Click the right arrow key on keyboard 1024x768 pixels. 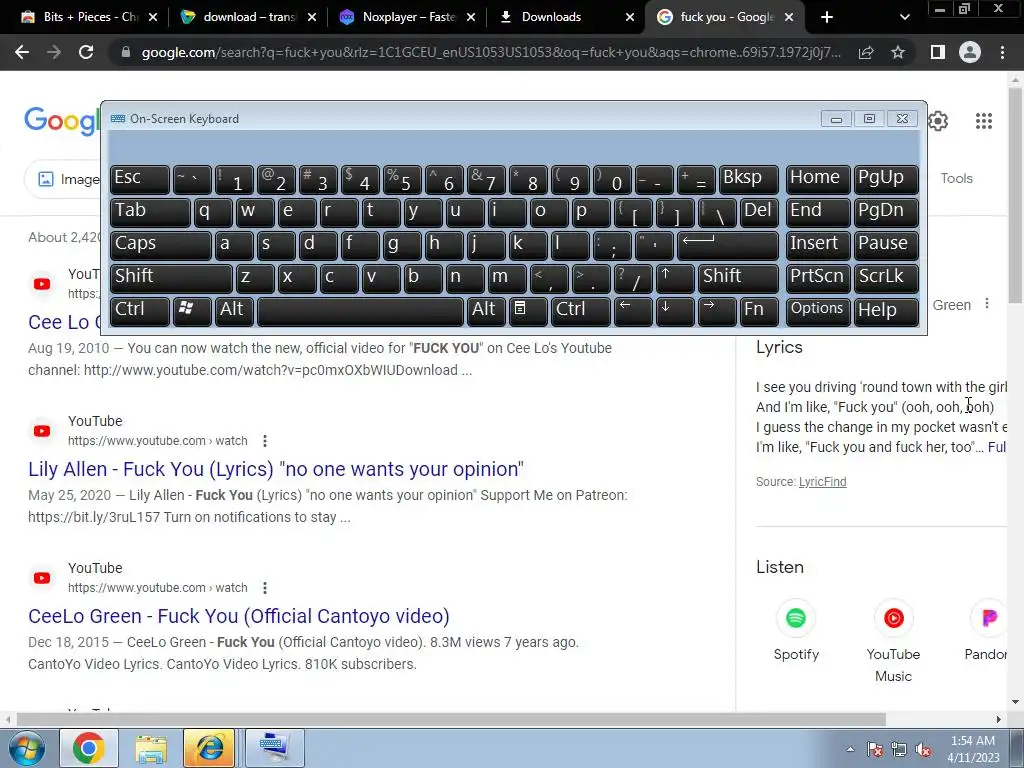717,310
